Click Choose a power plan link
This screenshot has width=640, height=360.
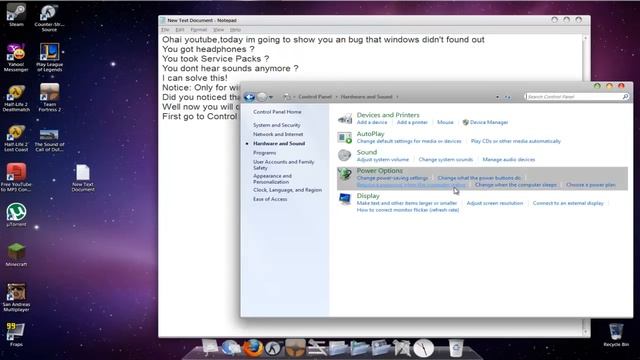tap(591, 185)
